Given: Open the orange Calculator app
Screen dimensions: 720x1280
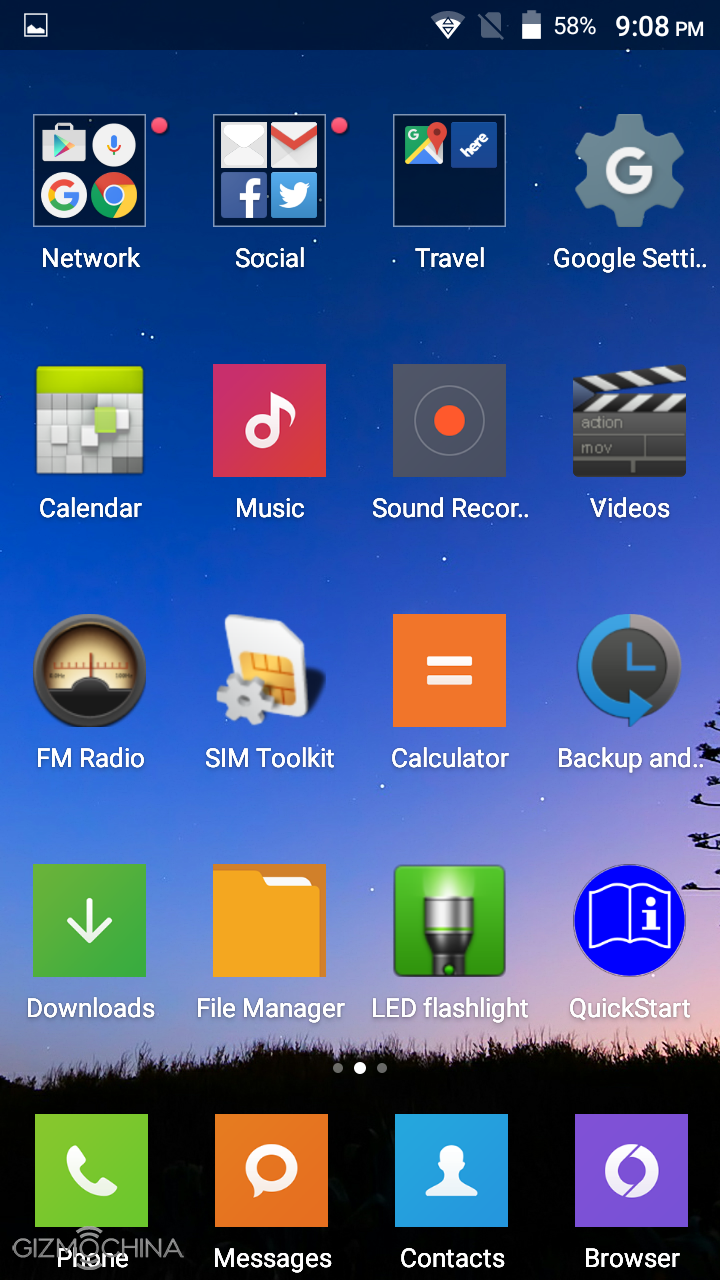Looking at the screenshot, I should pos(449,670).
